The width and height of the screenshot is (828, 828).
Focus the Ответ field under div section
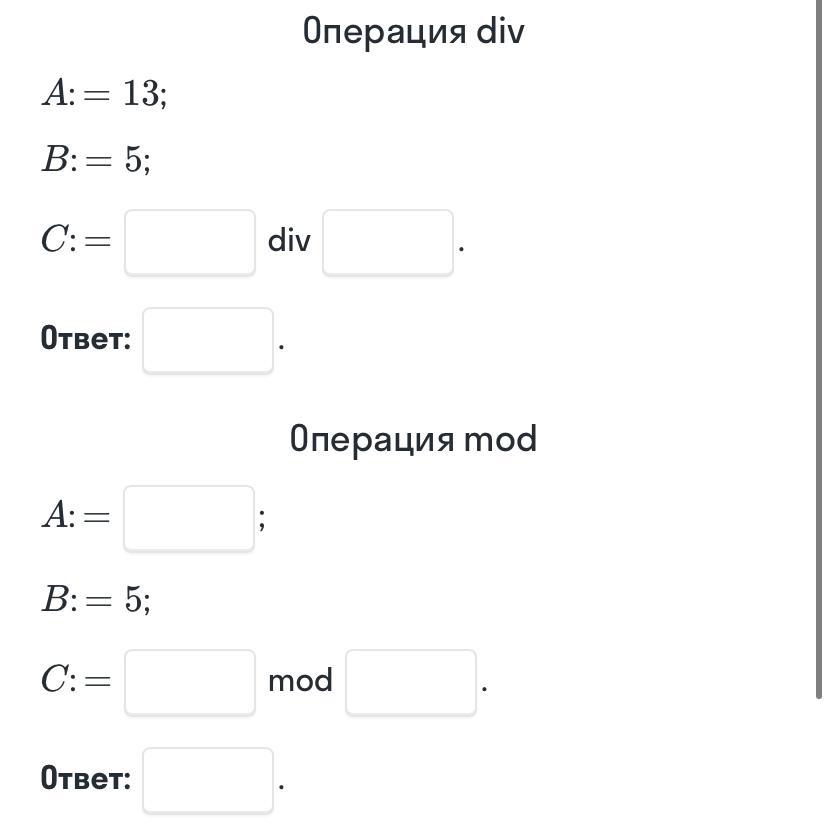(208, 341)
